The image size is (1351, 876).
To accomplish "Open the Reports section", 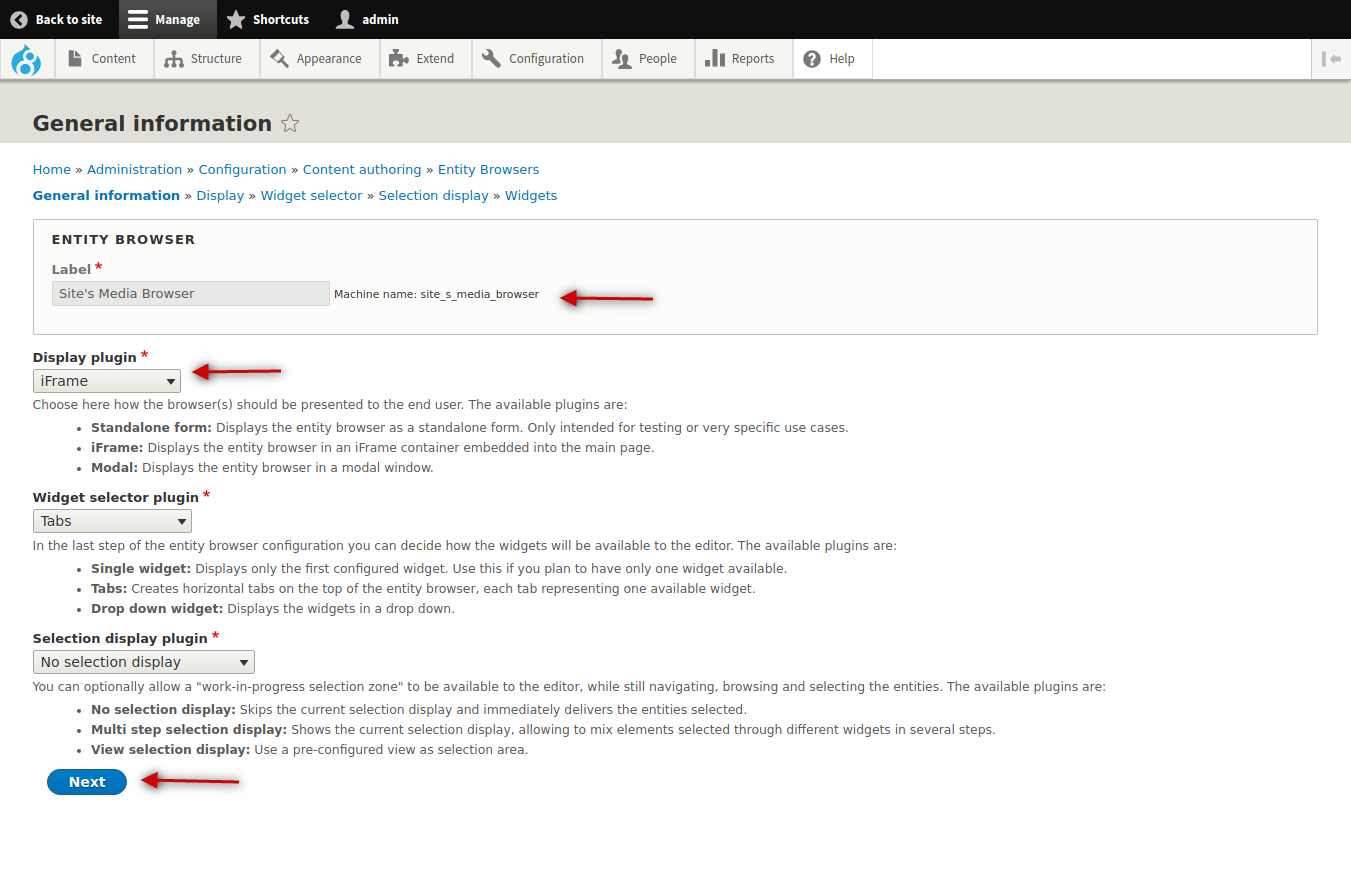I will [x=740, y=59].
